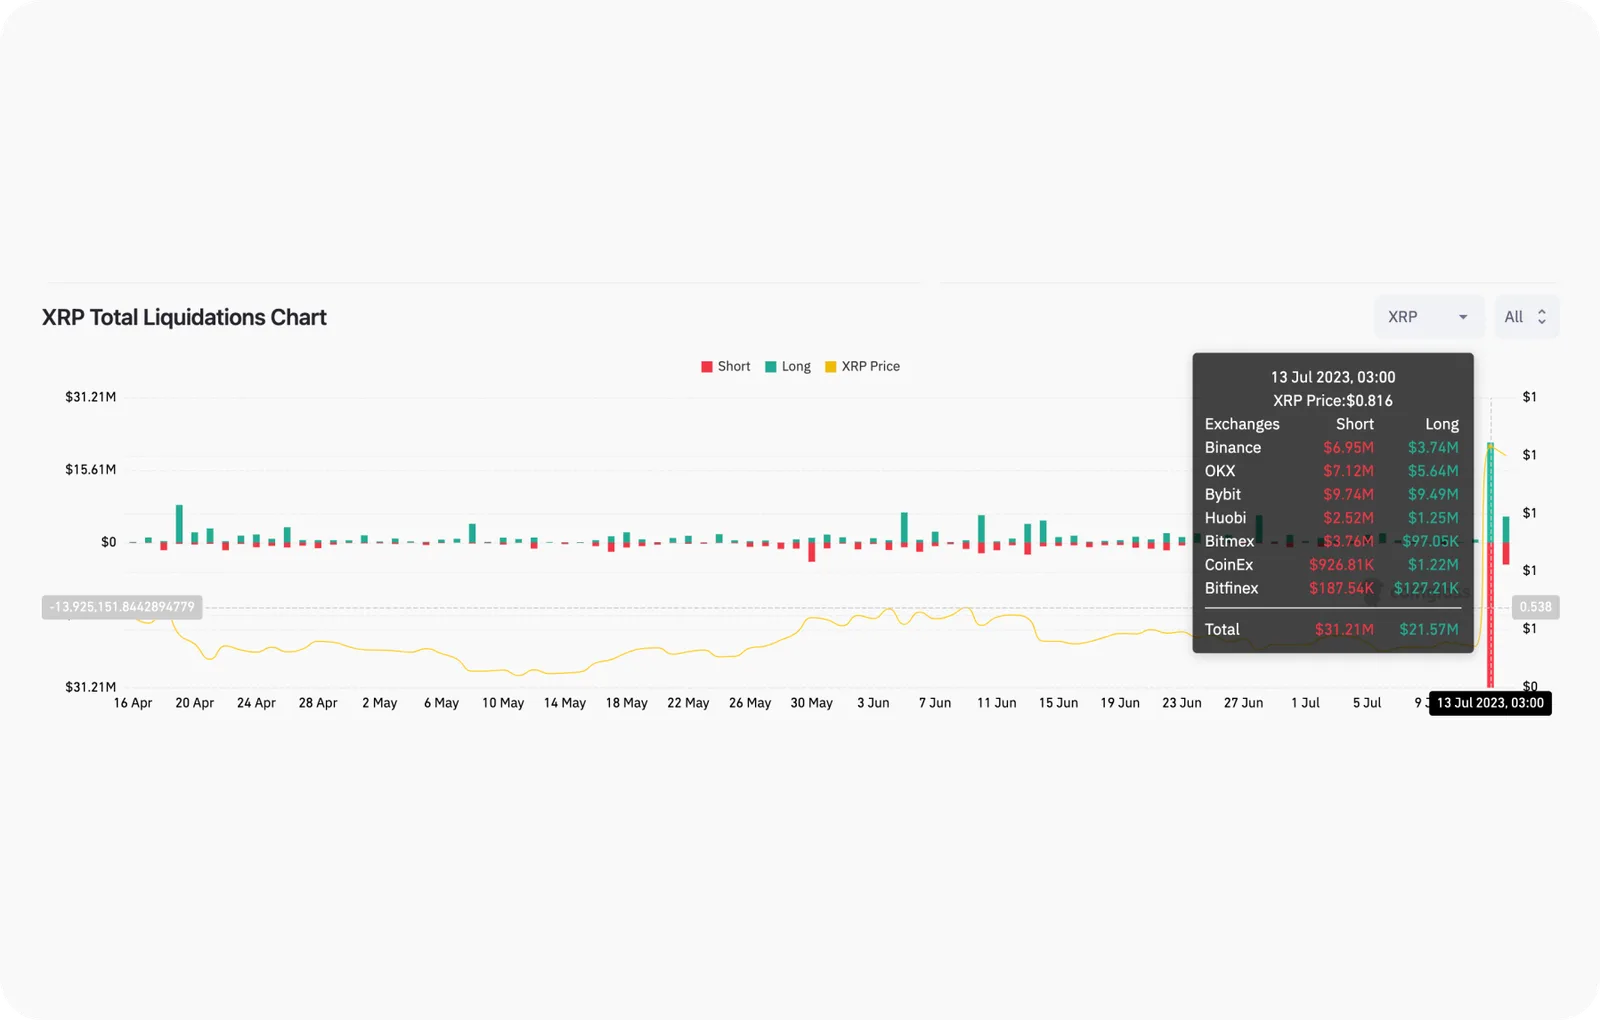This screenshot has width=1600, height=1020.
Task: Click the 18 May date label
Action: (627, 703)
